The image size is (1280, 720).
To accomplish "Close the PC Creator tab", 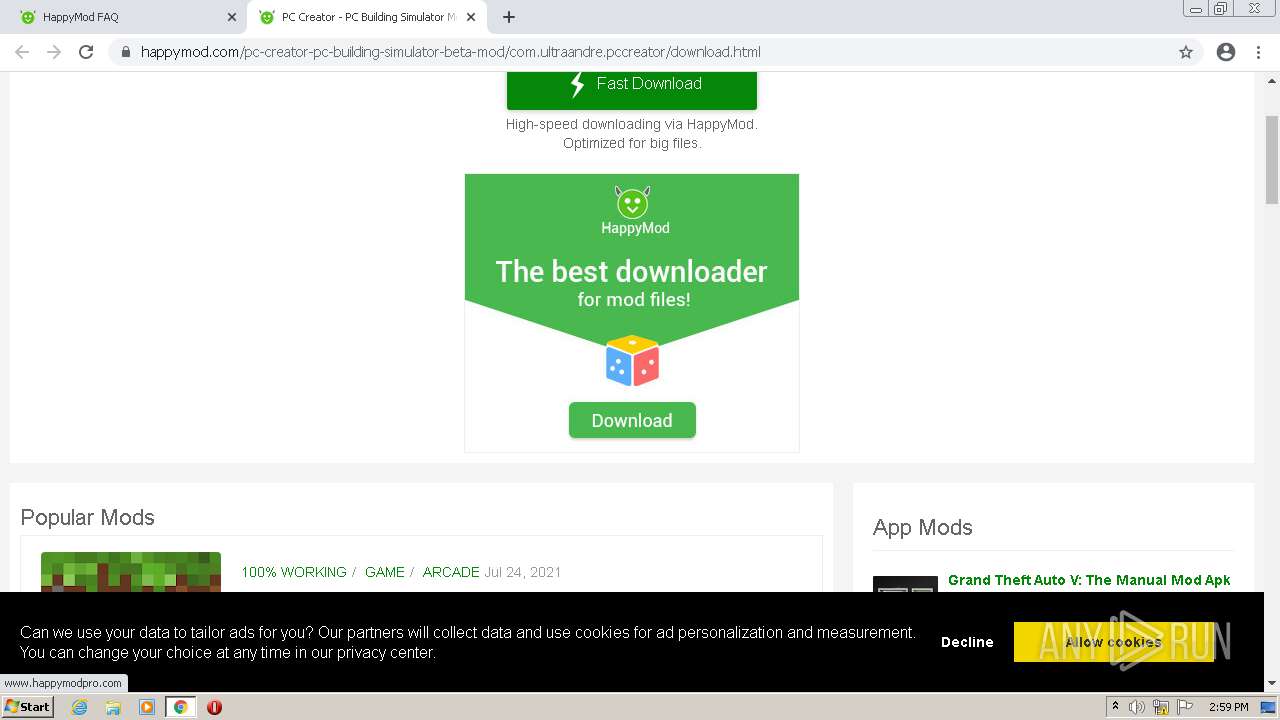I will (470, 17).
